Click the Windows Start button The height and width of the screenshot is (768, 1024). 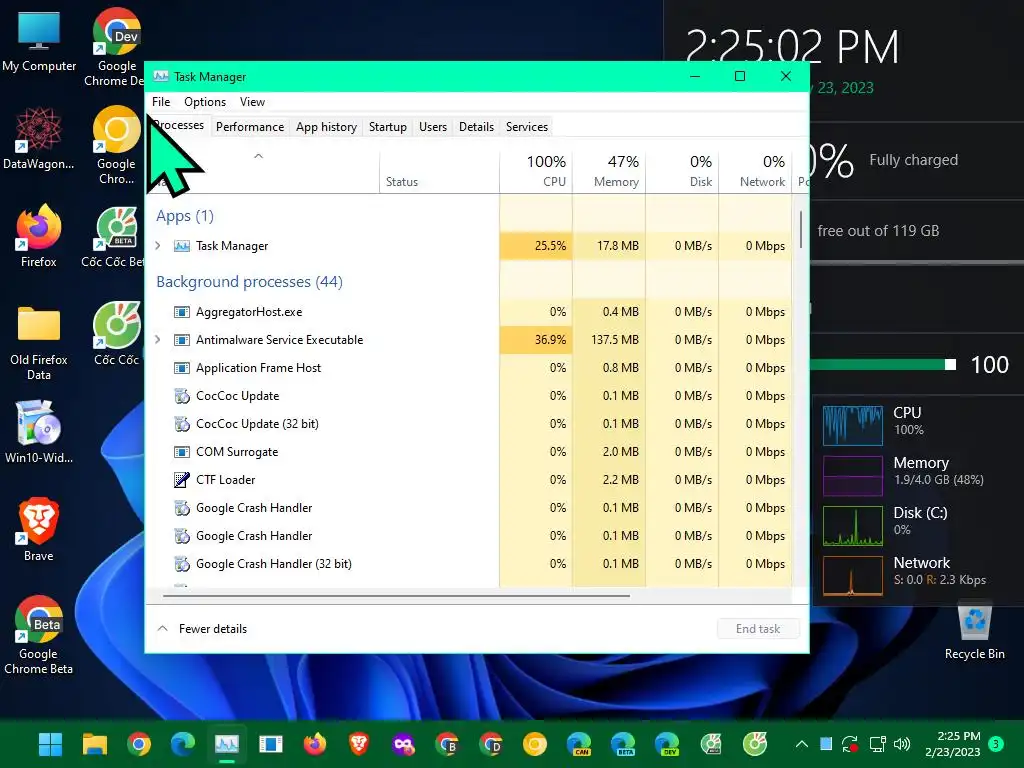click(x=50, y=744)
